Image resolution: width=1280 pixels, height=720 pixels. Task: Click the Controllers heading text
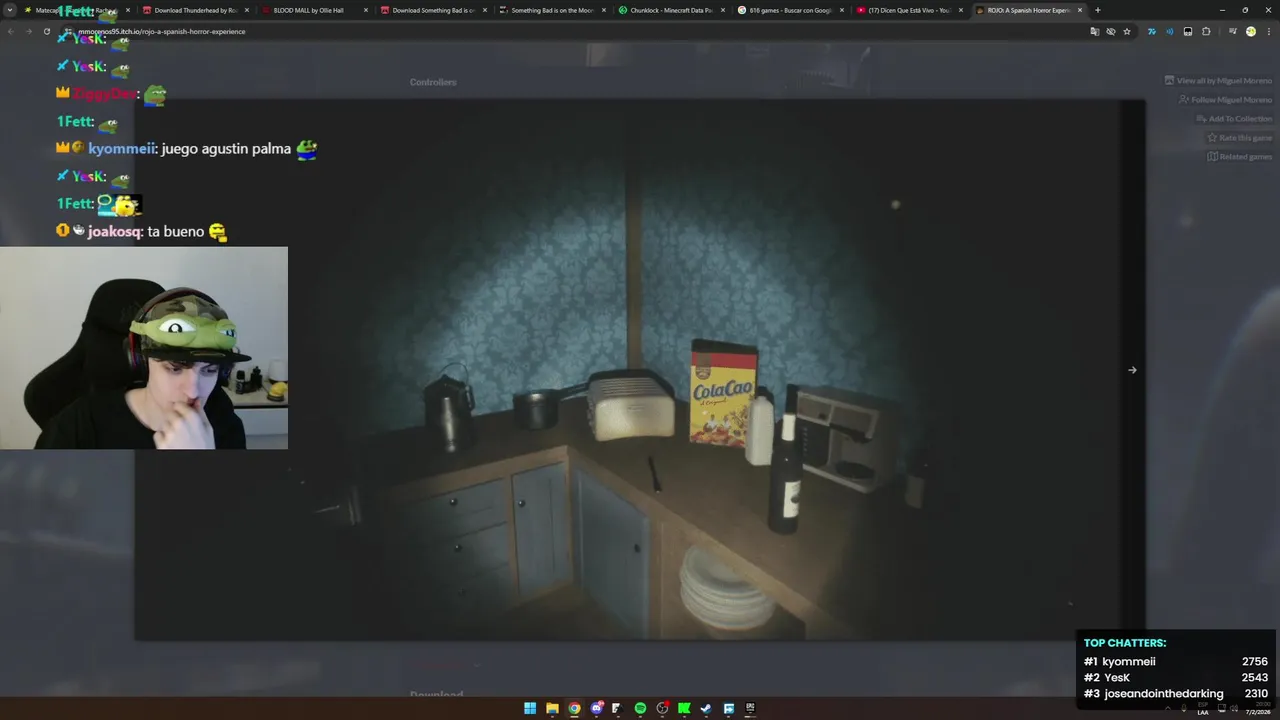(433, 82)
